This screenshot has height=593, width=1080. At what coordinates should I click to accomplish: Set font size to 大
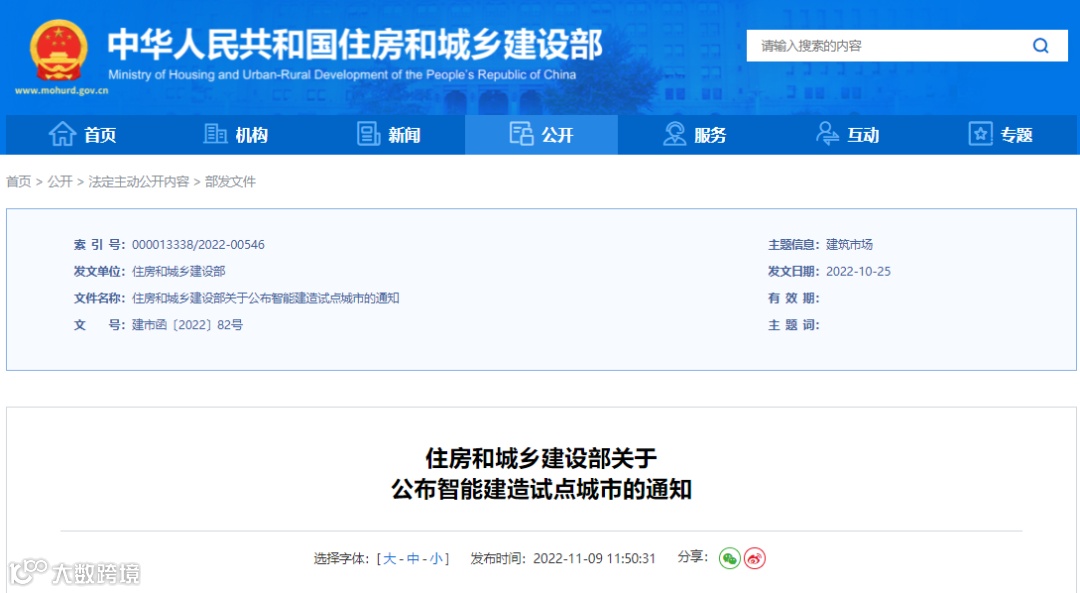[389, 559]
